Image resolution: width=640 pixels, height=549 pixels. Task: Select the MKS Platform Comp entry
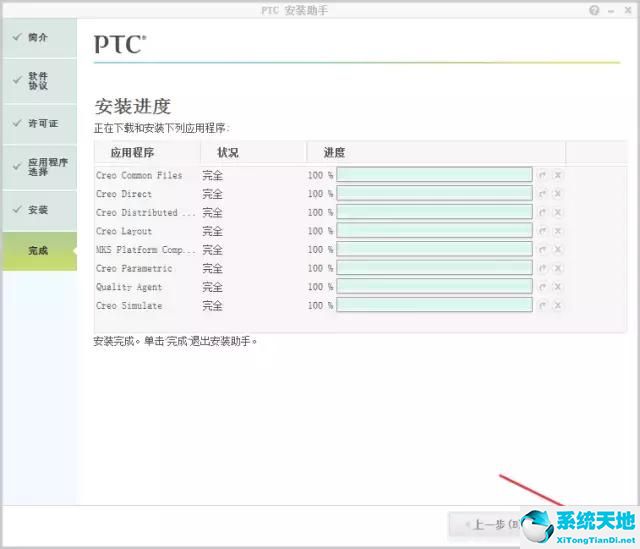coord(146,250)
